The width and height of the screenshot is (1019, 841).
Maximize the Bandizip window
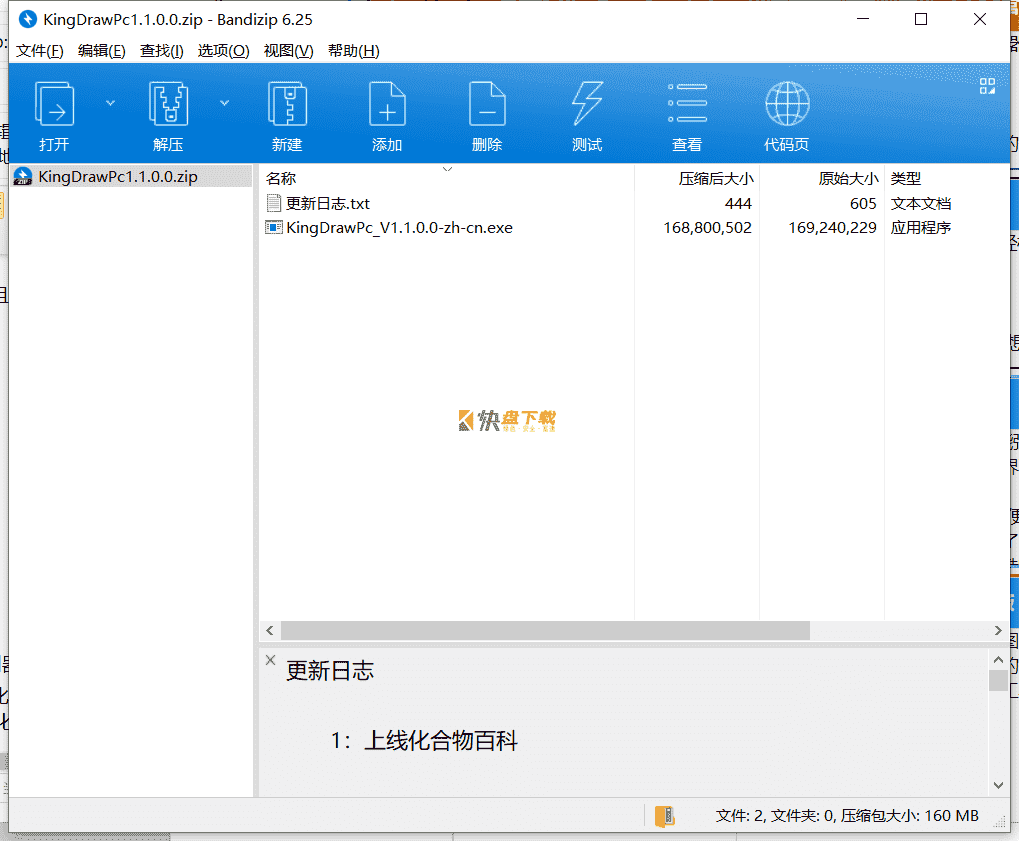[921, 19]
